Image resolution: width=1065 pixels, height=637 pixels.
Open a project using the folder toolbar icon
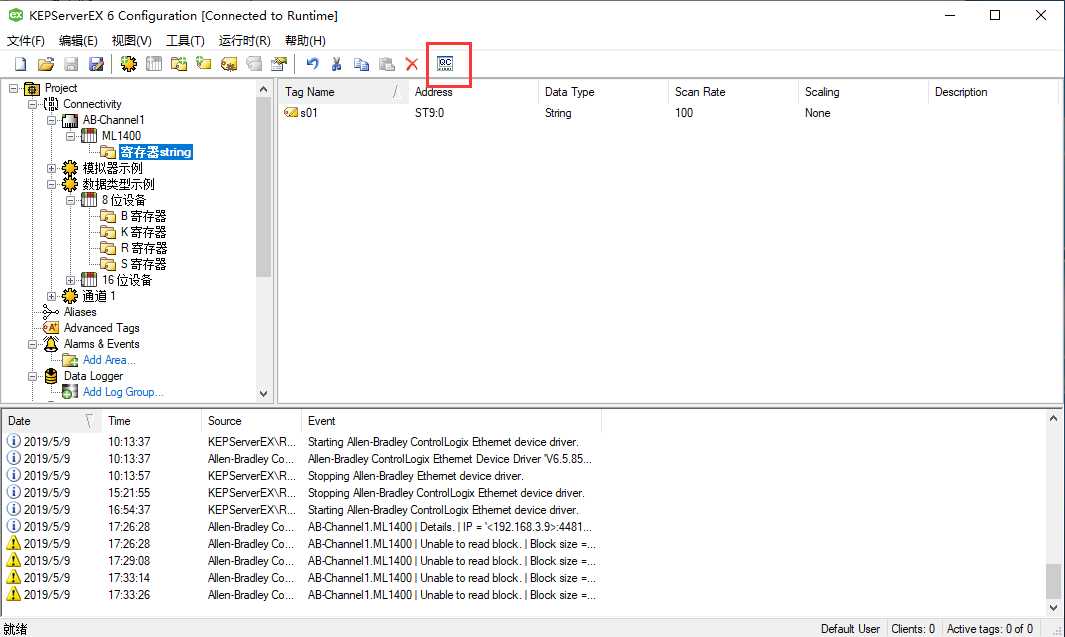[46, 64]
